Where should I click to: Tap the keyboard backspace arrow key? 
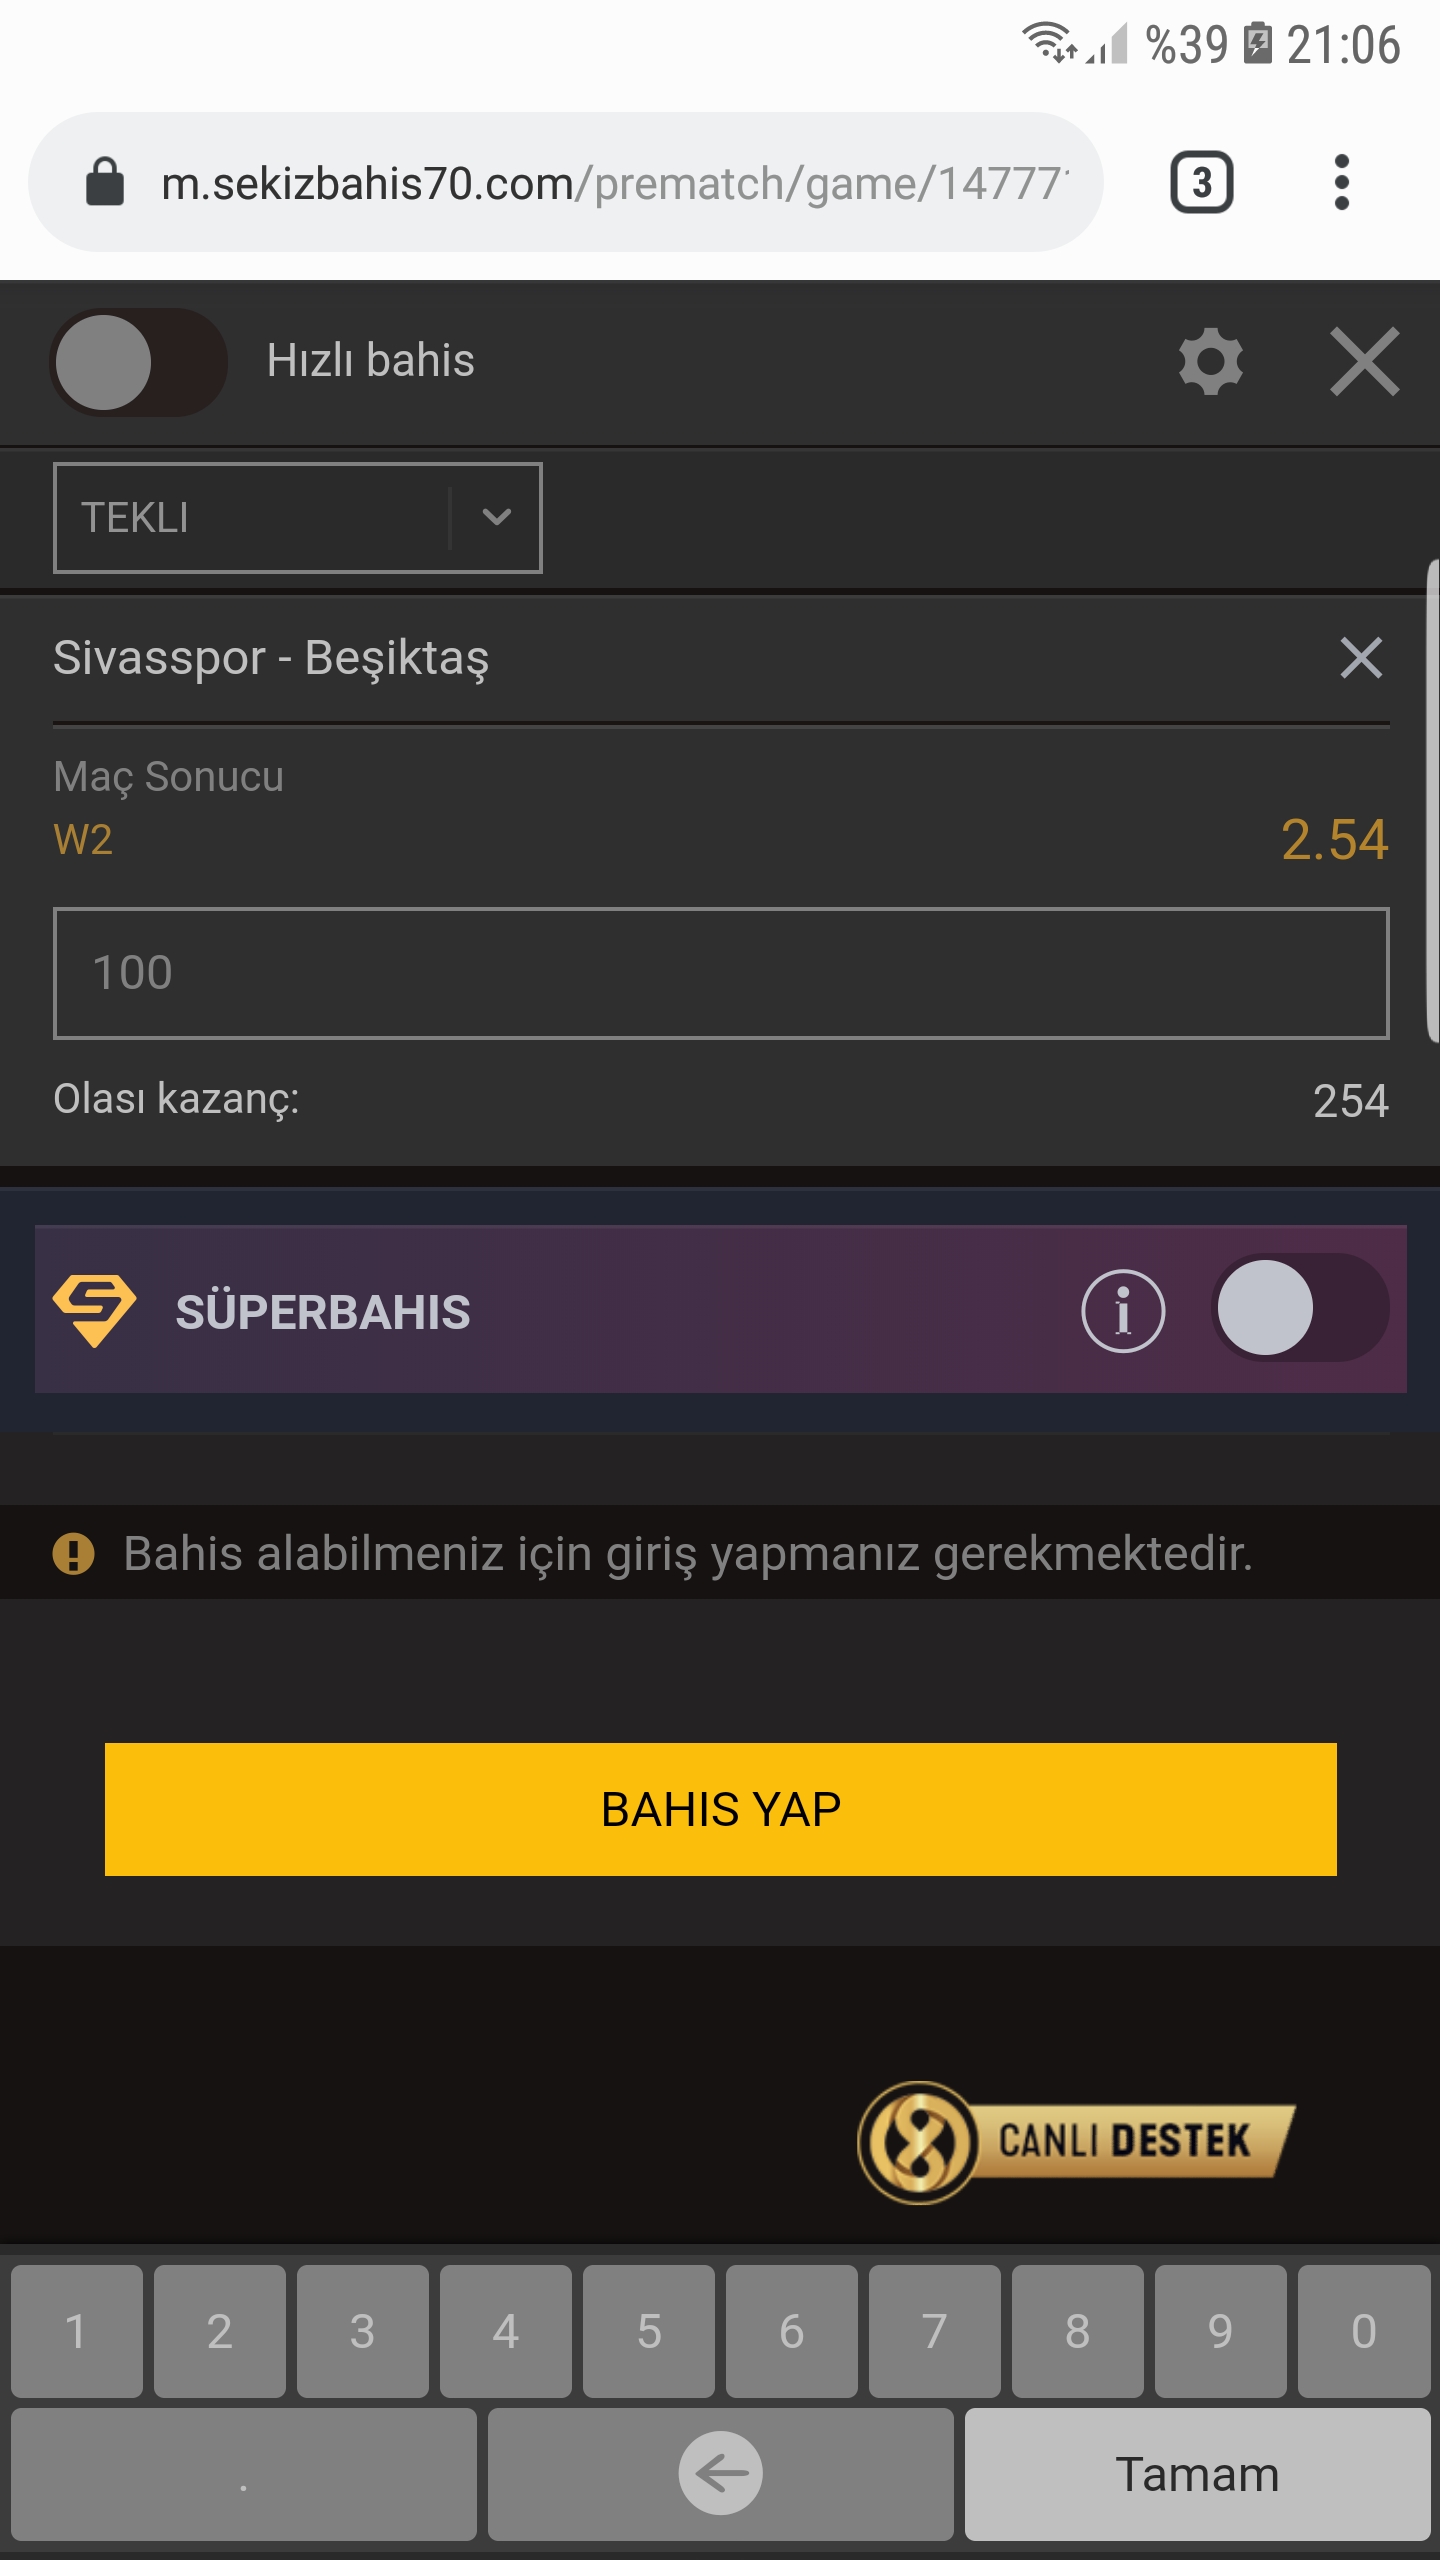720,2474
